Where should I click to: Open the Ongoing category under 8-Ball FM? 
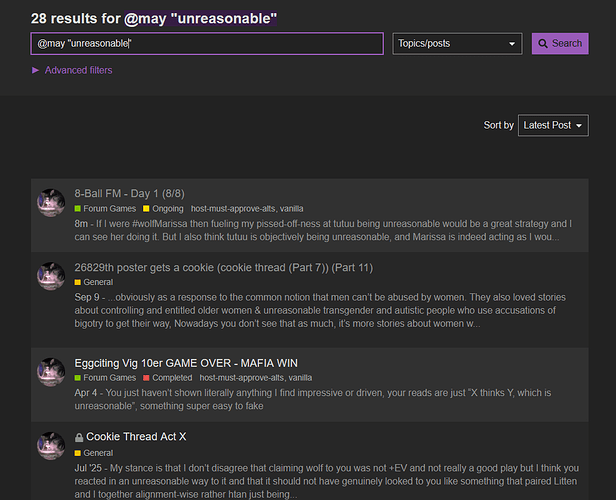pos(163,209)
